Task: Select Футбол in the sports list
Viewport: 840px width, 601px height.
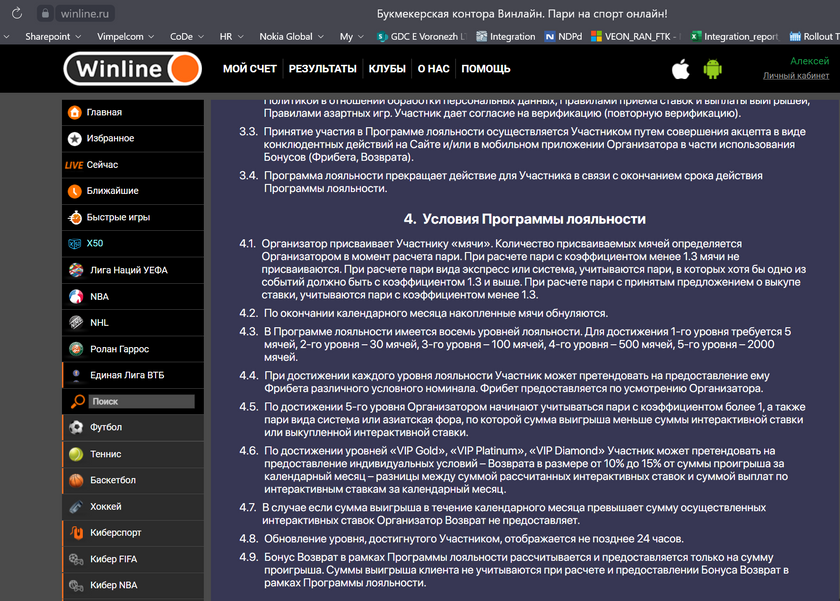Action: [x=133, y=427]
